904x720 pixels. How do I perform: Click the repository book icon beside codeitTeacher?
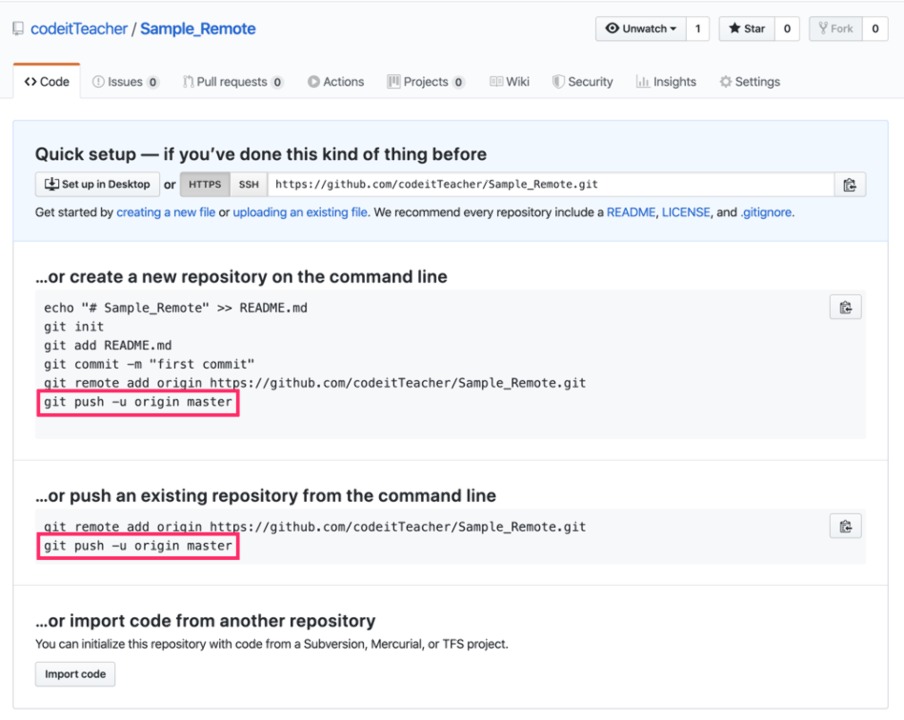point(18,28)
